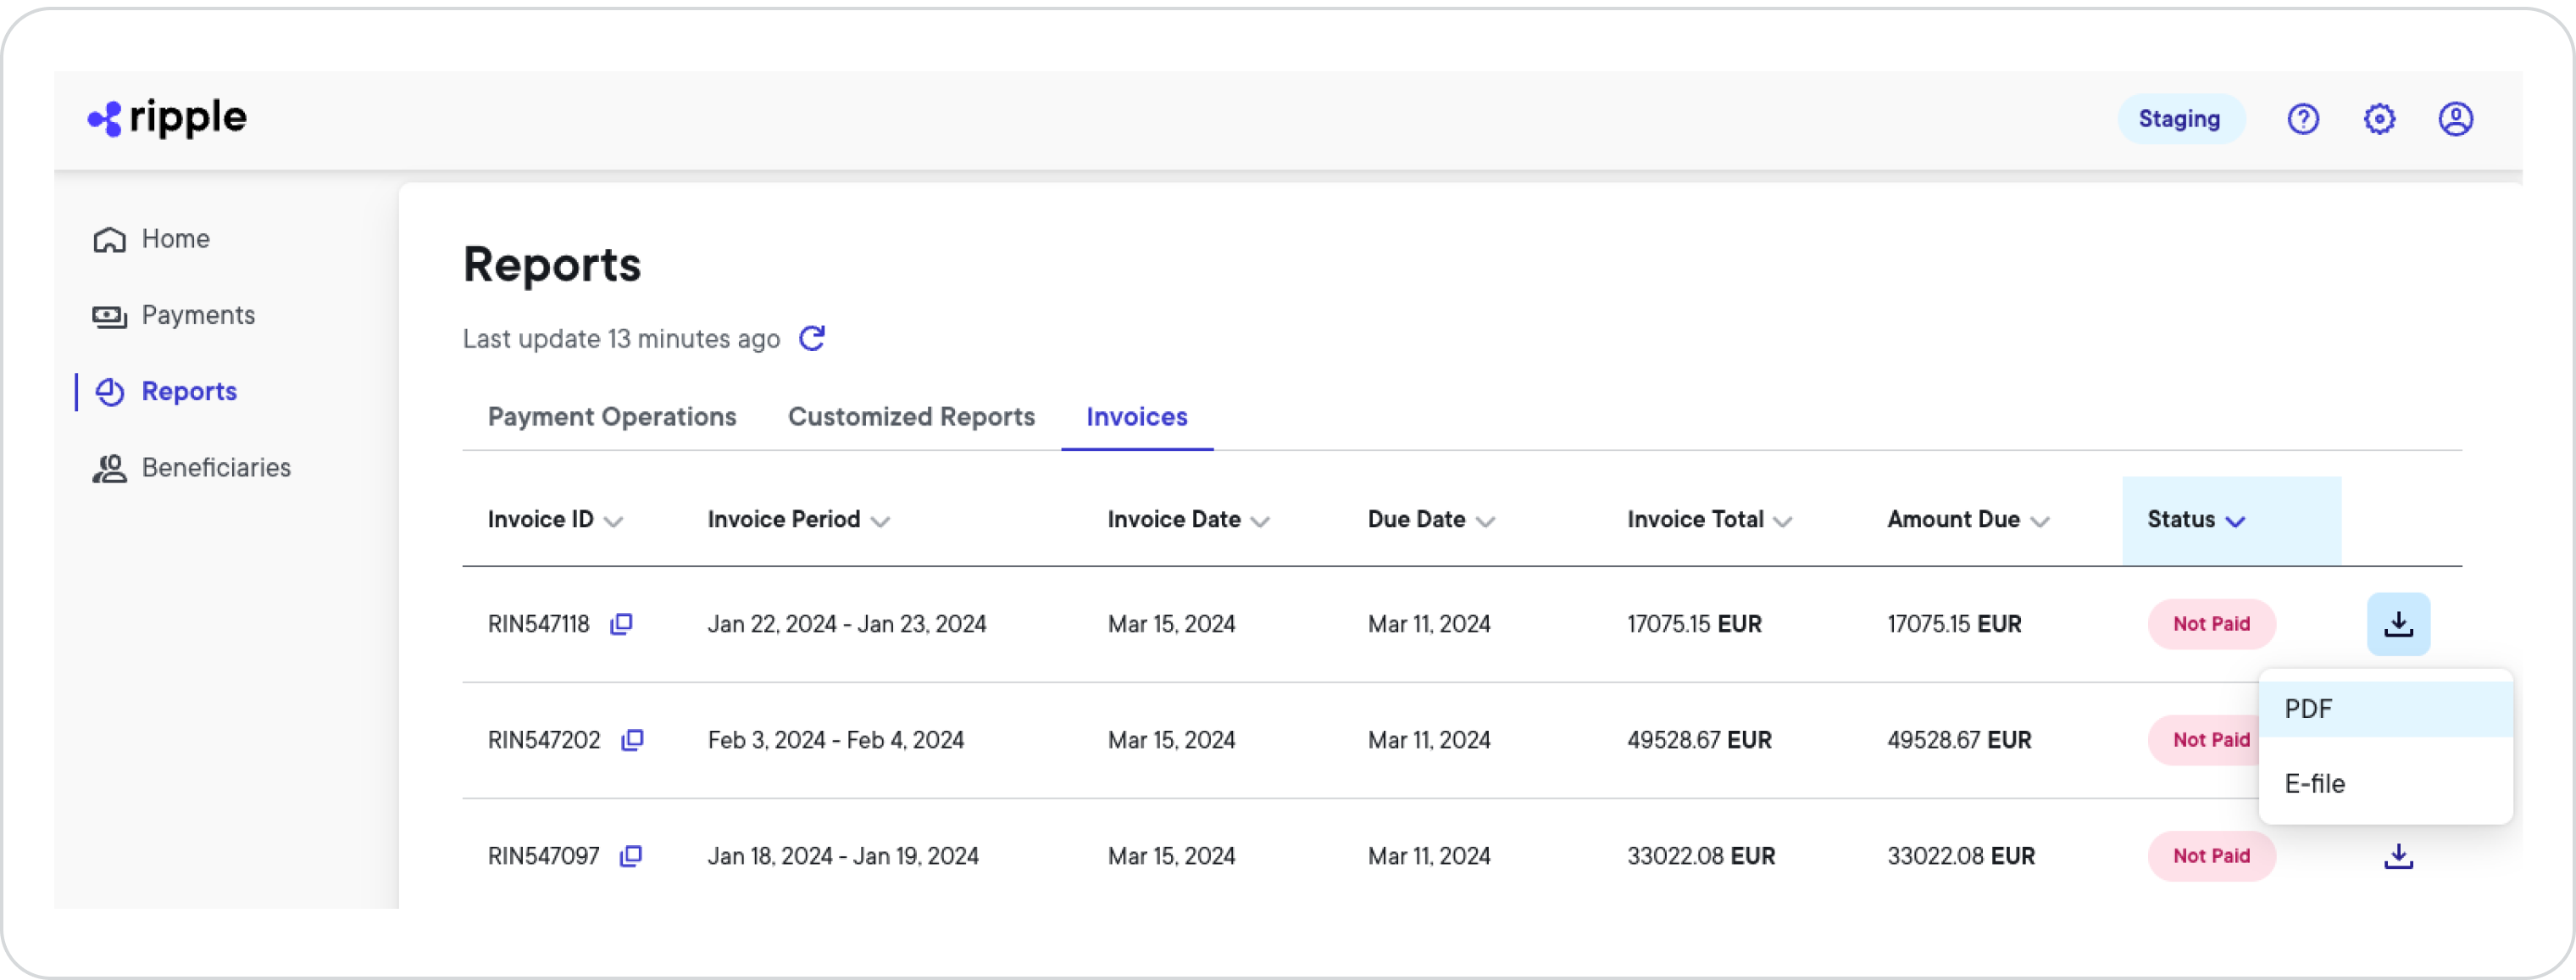Click the download icon for invoice RIN547097
The image size is (2576, 980).
[x=2399, y=857]
